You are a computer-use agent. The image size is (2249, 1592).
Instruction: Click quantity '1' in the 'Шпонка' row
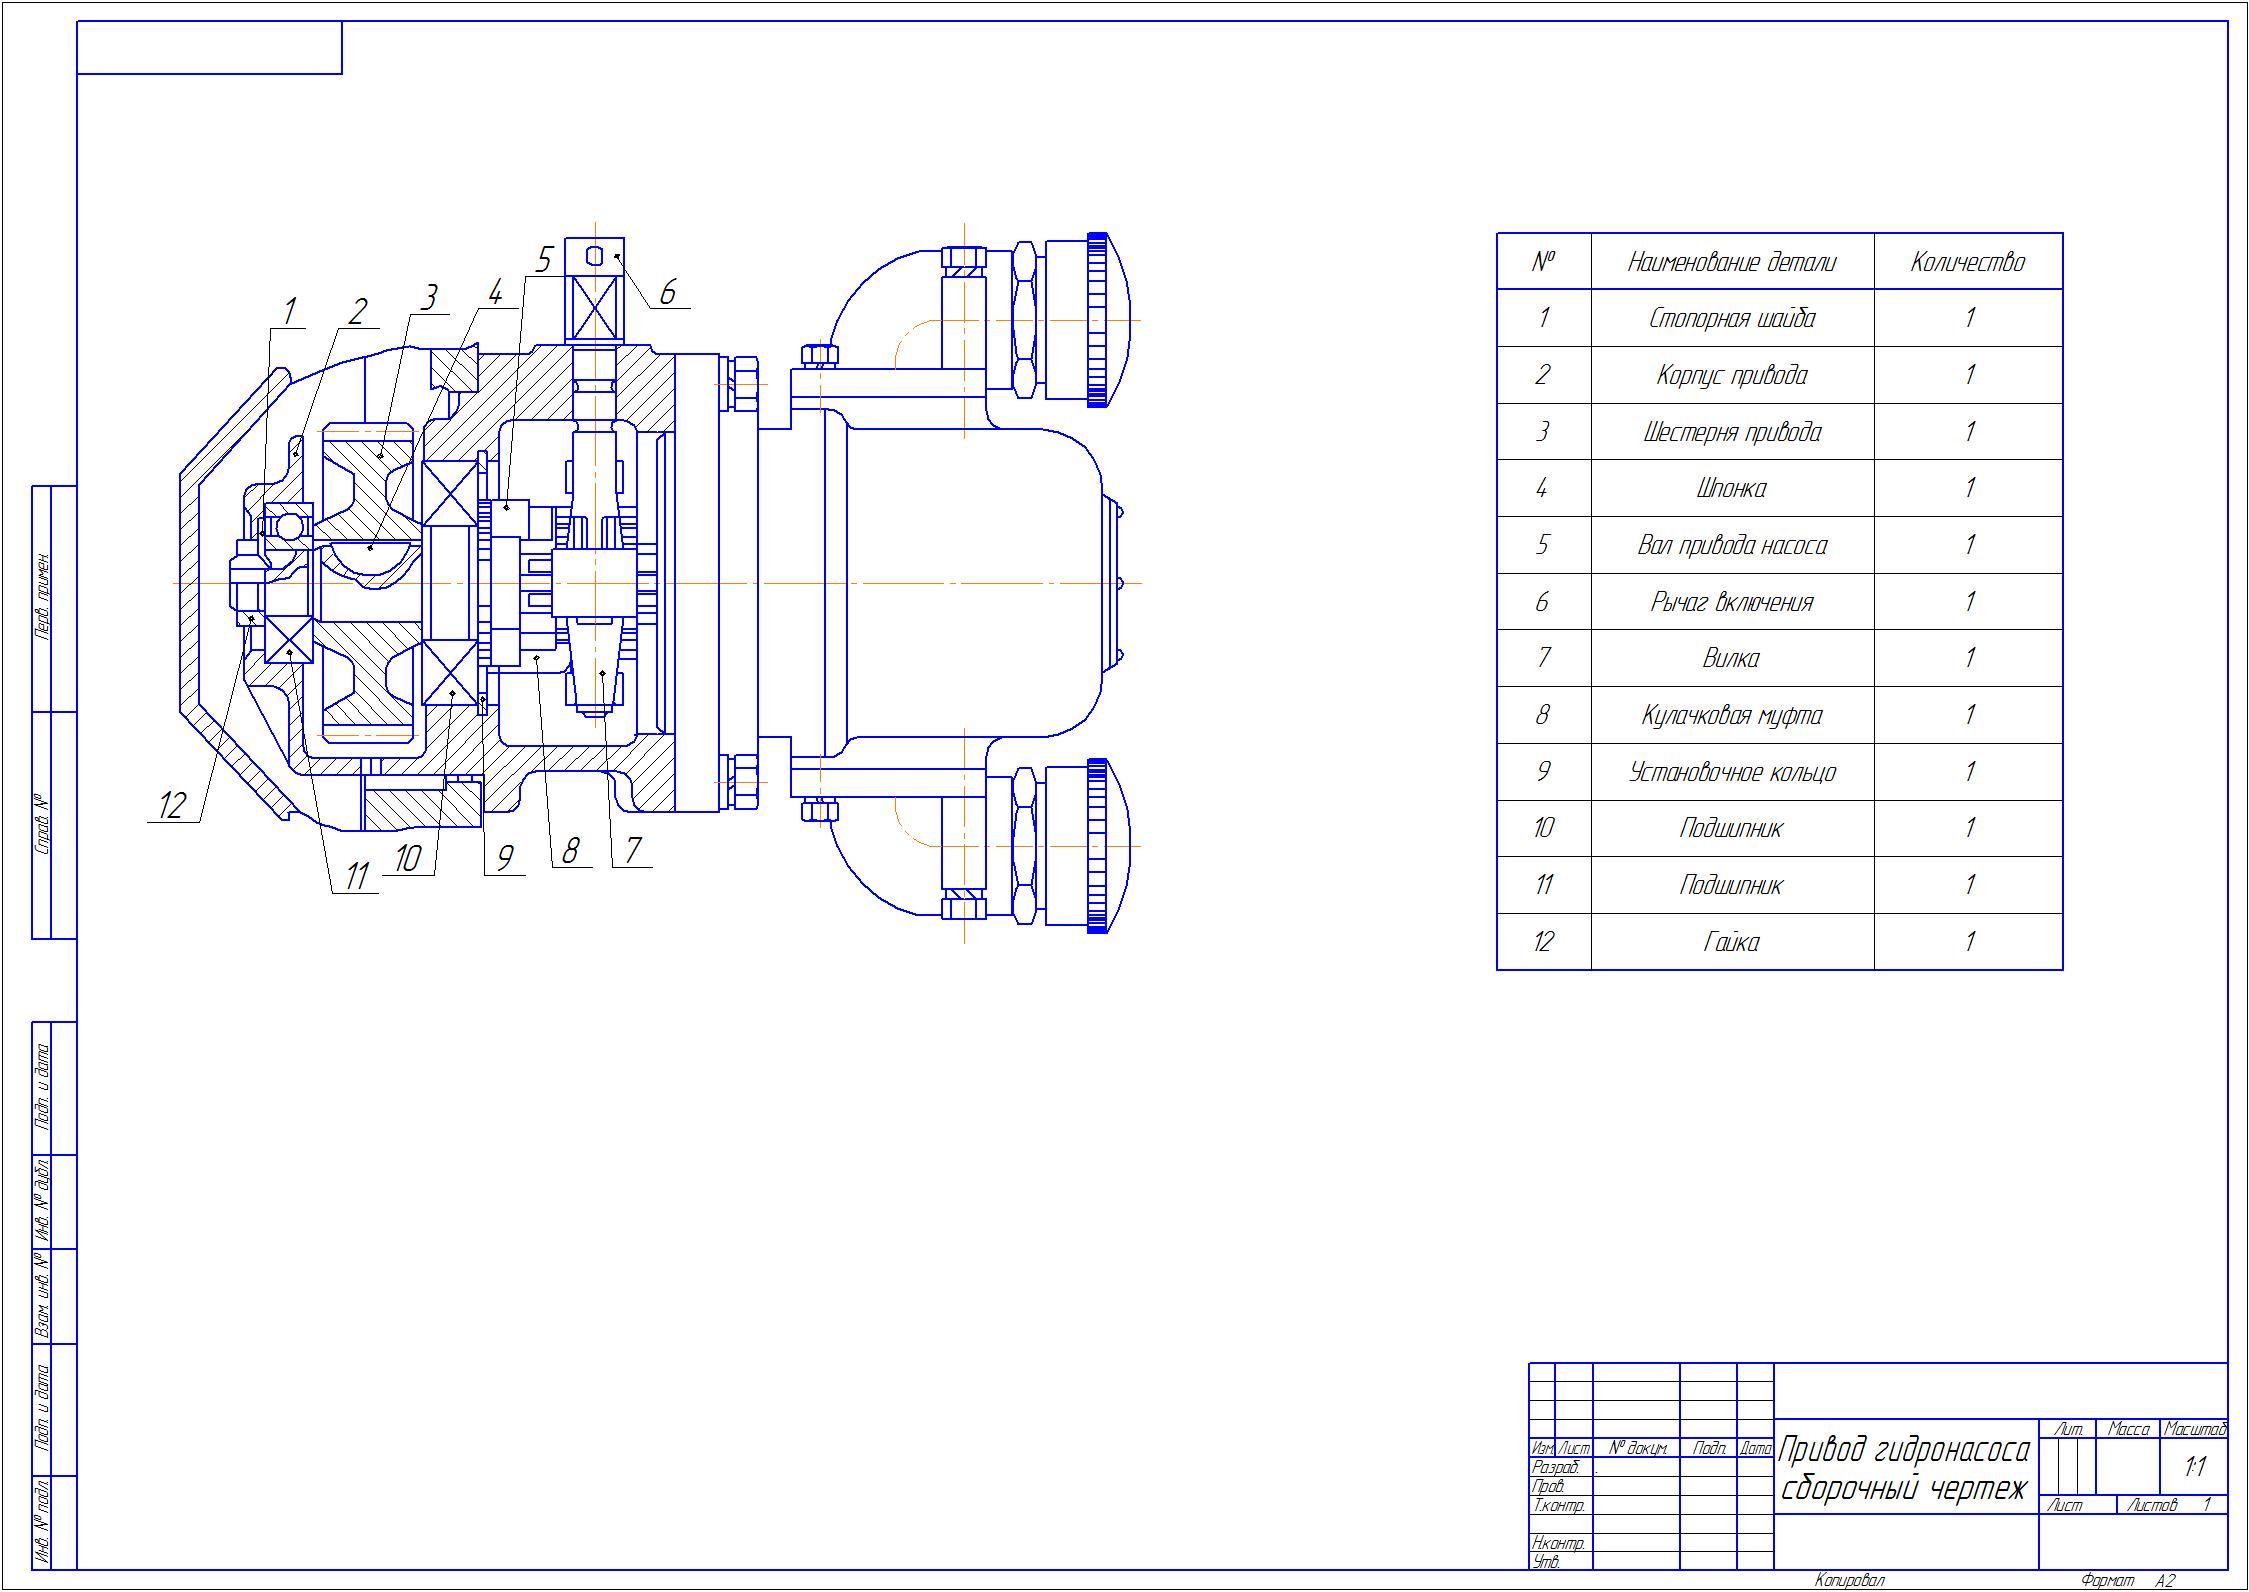1969,488
